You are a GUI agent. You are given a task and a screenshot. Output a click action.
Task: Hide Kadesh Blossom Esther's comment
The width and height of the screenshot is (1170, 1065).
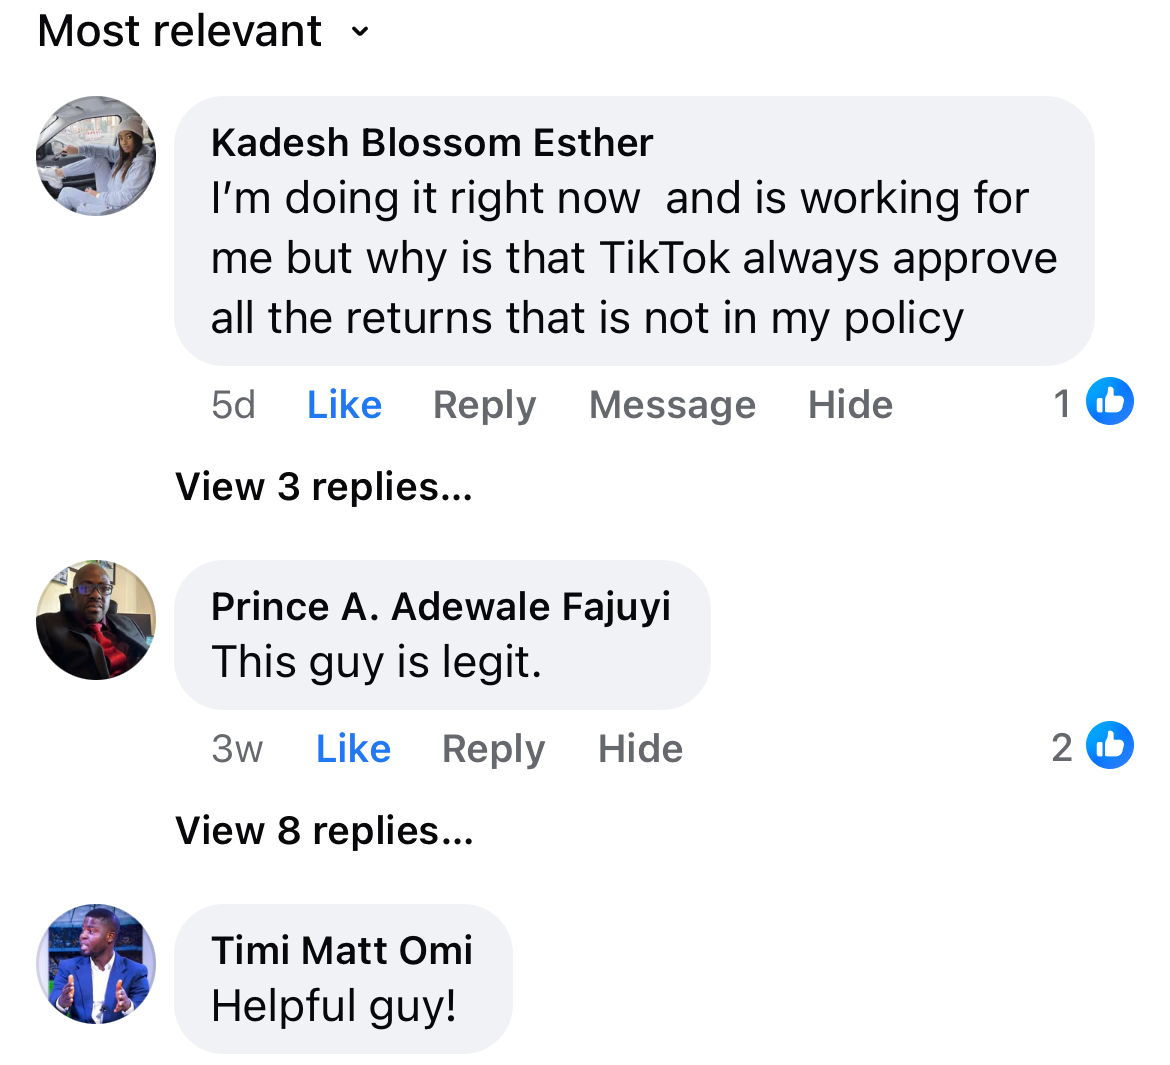coord(850,405)
